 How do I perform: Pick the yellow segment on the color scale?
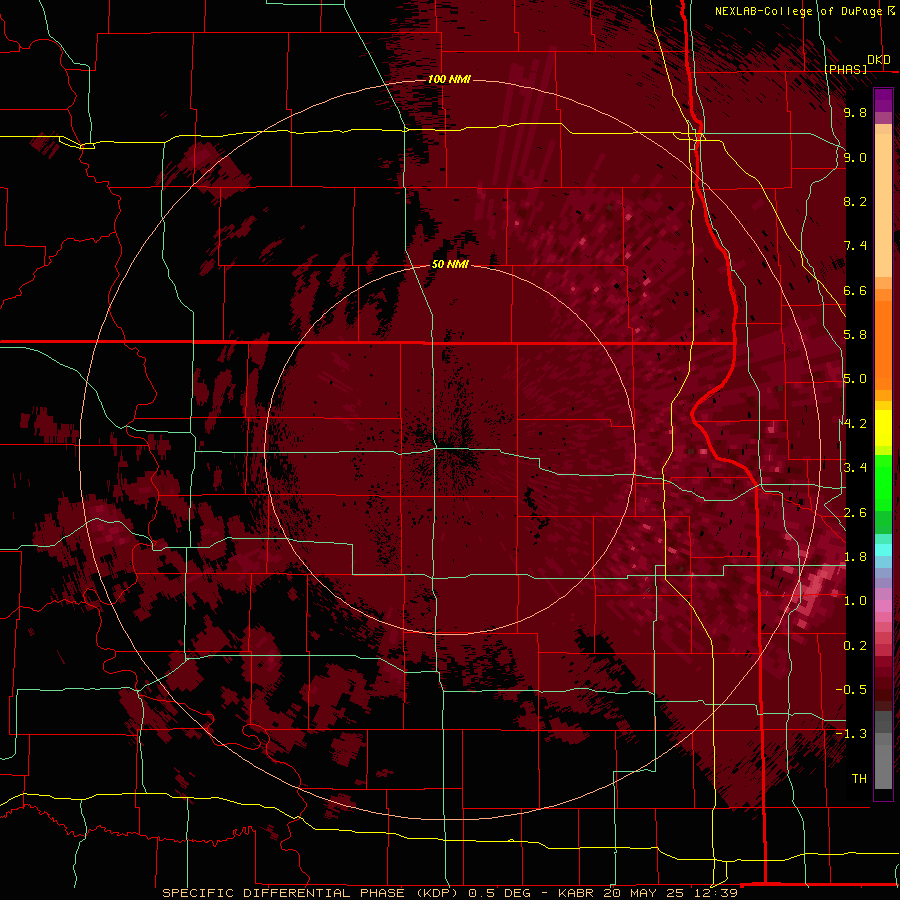(x=883, y=428)
